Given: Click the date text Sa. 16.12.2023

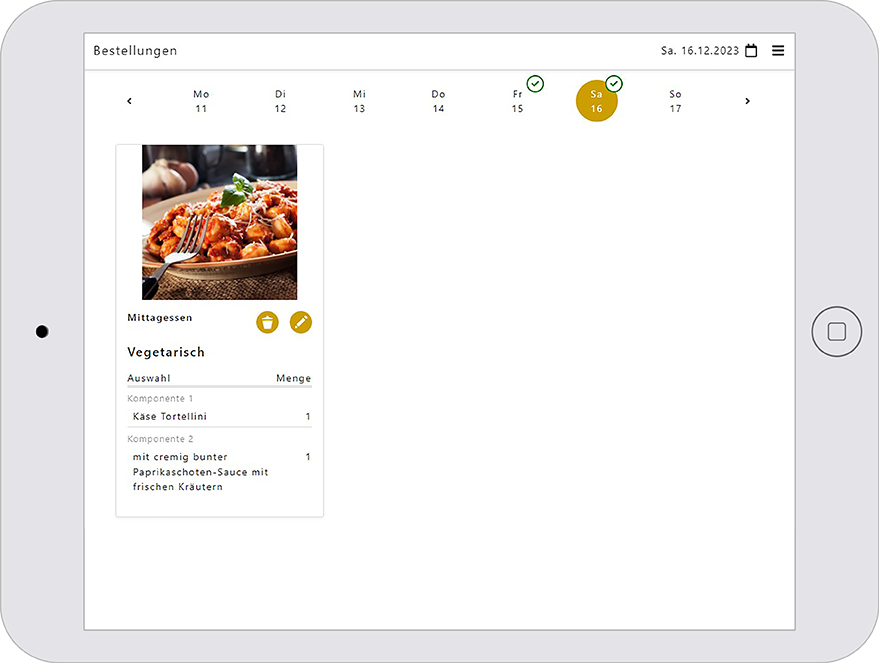Looking at the screenshot, I should point(700,51).
